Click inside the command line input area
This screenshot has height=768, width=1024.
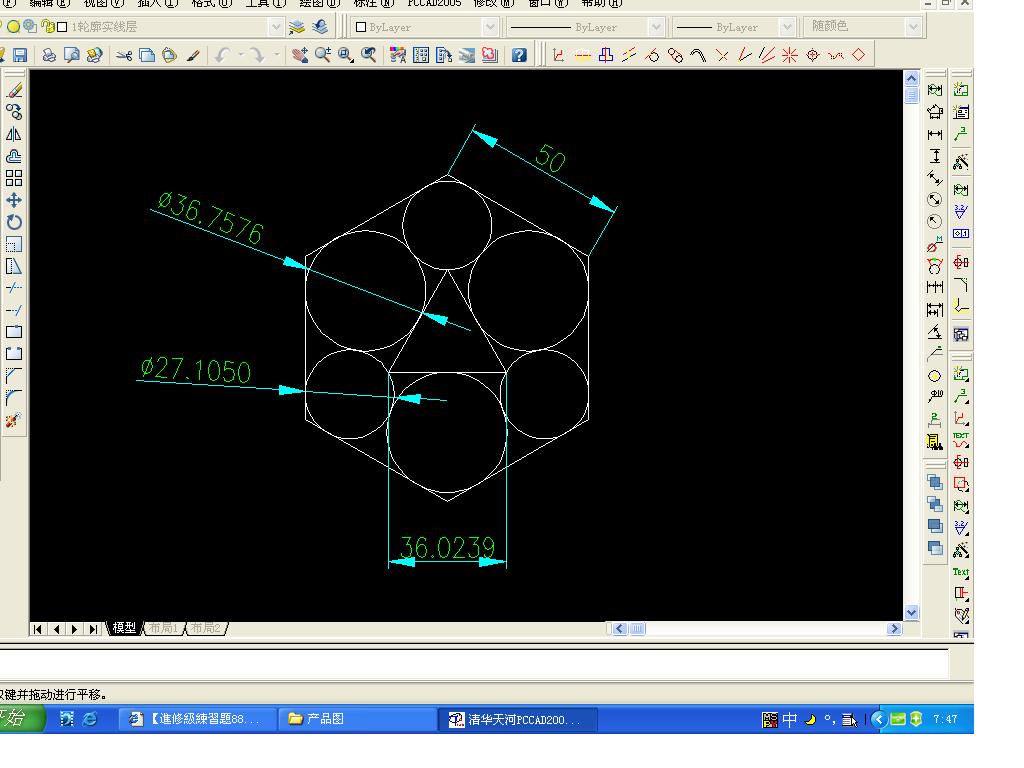click(x=473, y=664)
